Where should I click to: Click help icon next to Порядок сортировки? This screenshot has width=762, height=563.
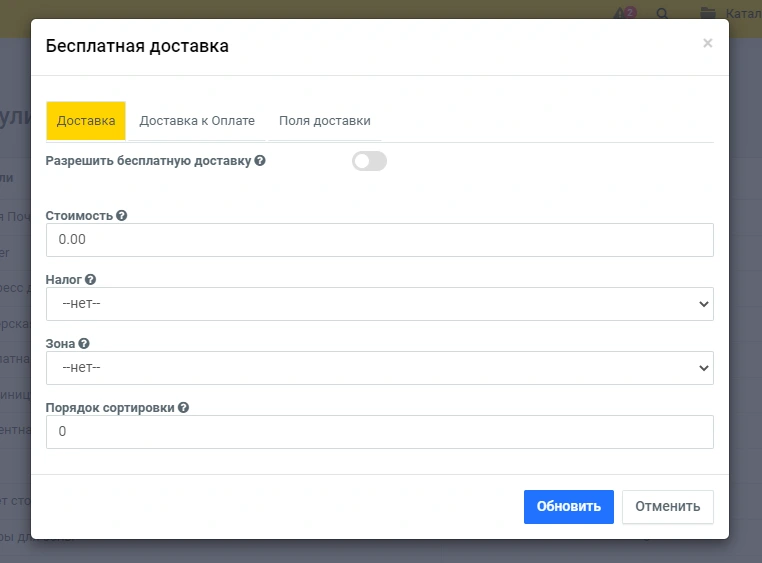point(184,408)
